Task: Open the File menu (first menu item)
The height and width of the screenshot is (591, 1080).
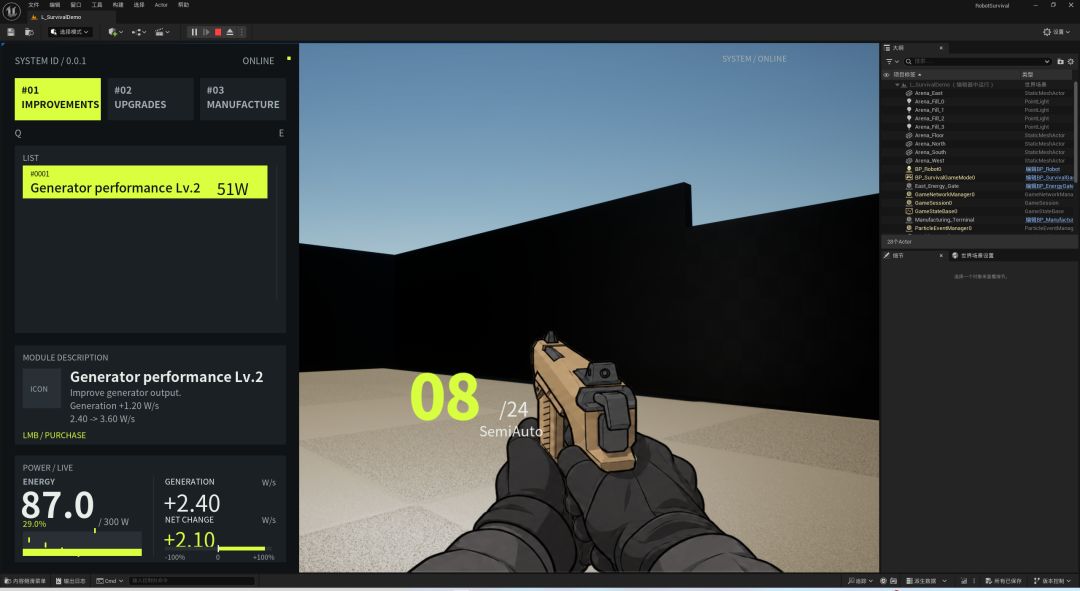Action: (x=33, y=5)
